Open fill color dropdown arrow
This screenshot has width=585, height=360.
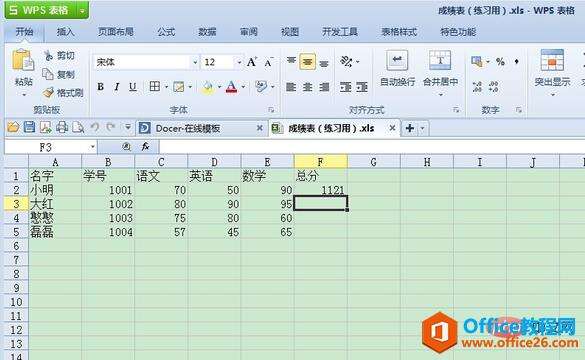[219, 87]
